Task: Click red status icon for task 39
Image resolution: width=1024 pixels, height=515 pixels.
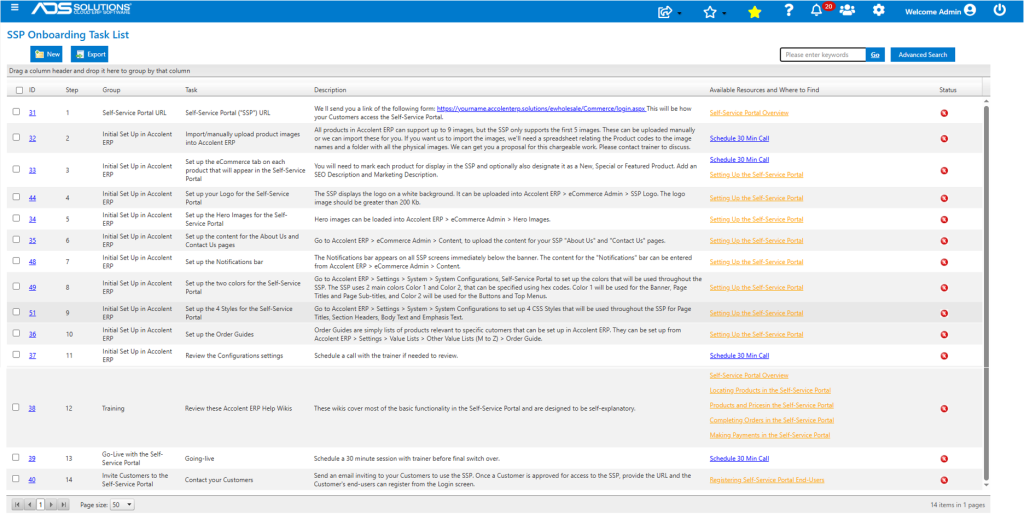Action: pos(944,458)
